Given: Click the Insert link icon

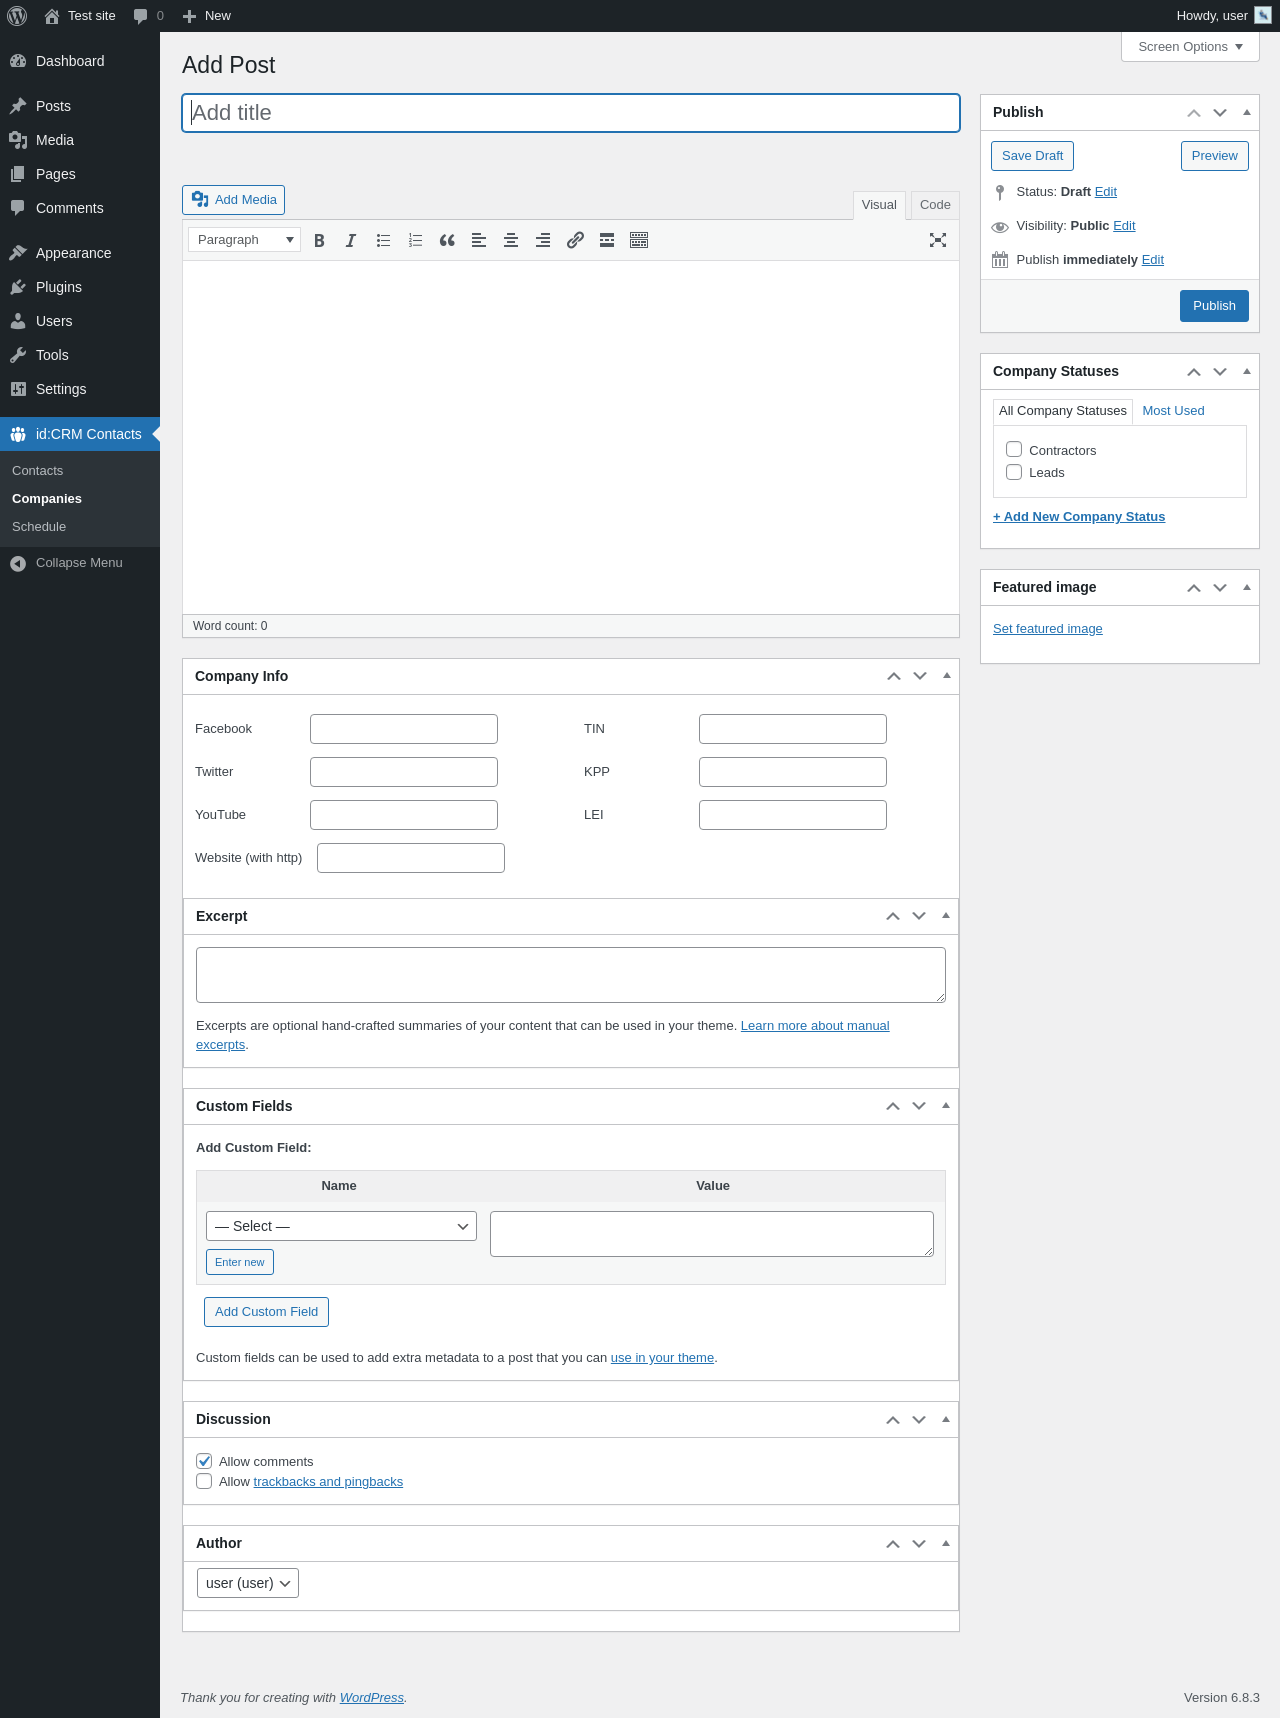Looking at the screenshot, I should click(x=575, y=240).
